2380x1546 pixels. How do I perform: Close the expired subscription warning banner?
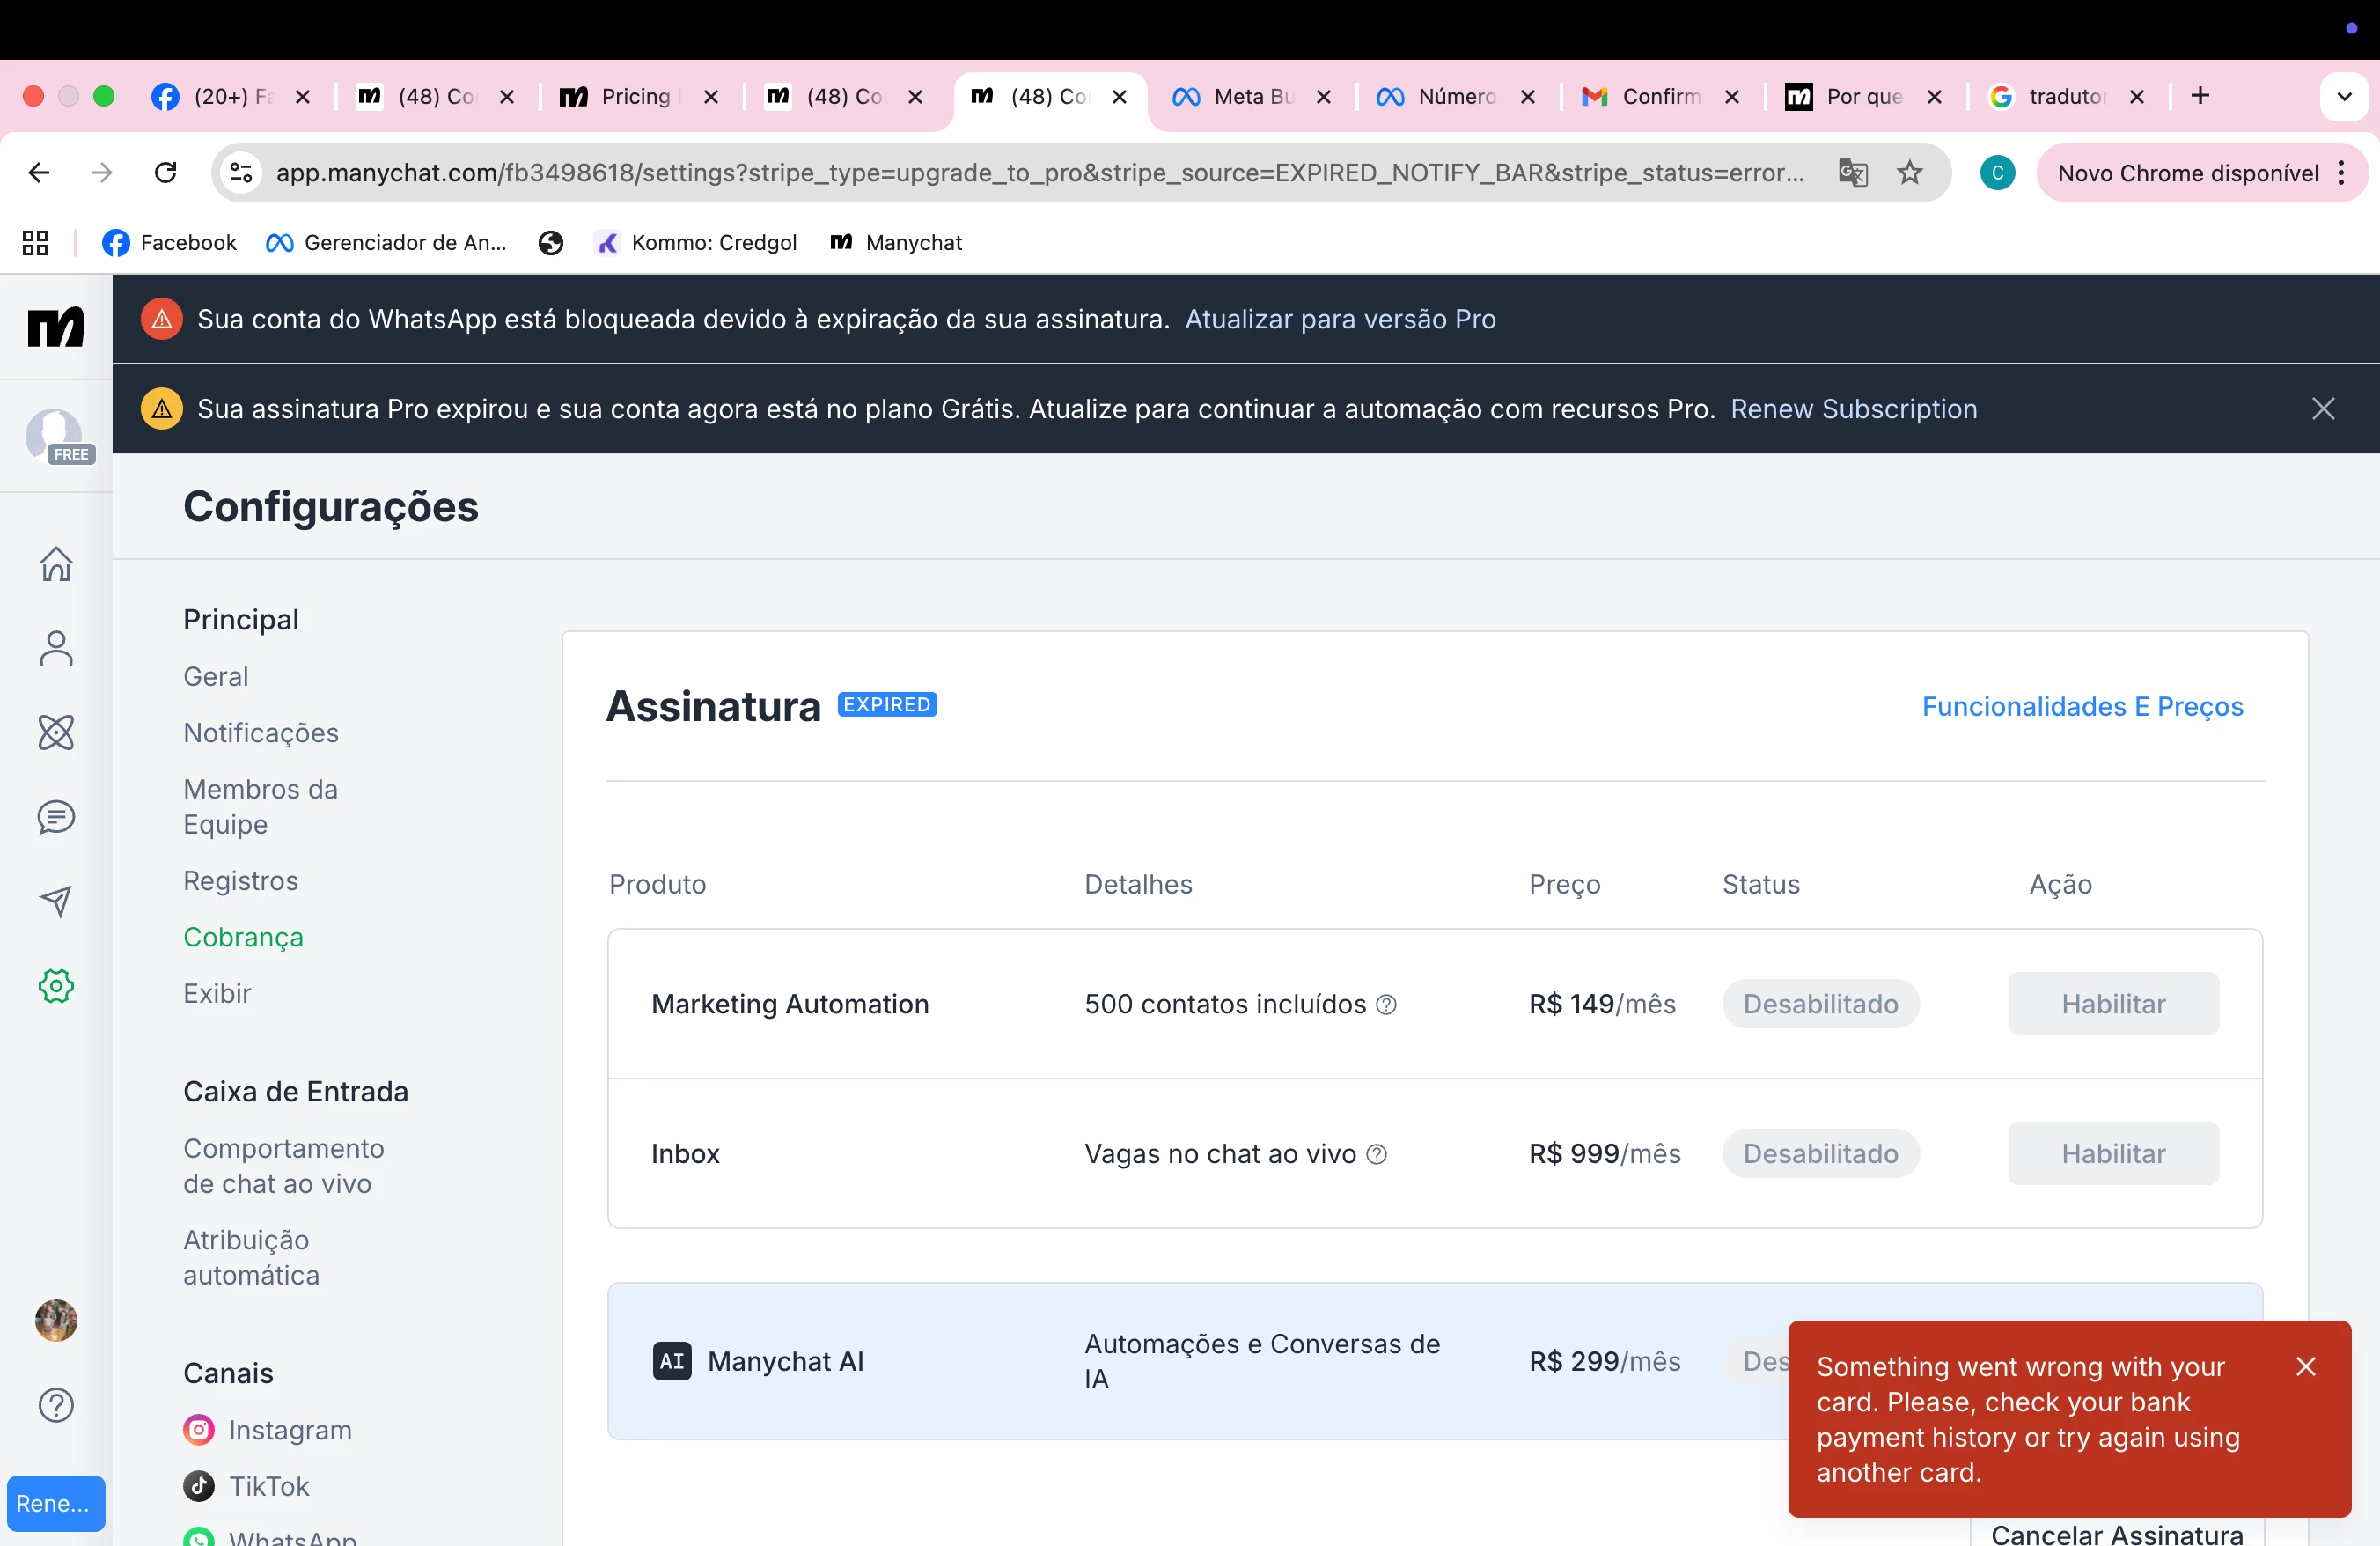(x=2323, y=408)
